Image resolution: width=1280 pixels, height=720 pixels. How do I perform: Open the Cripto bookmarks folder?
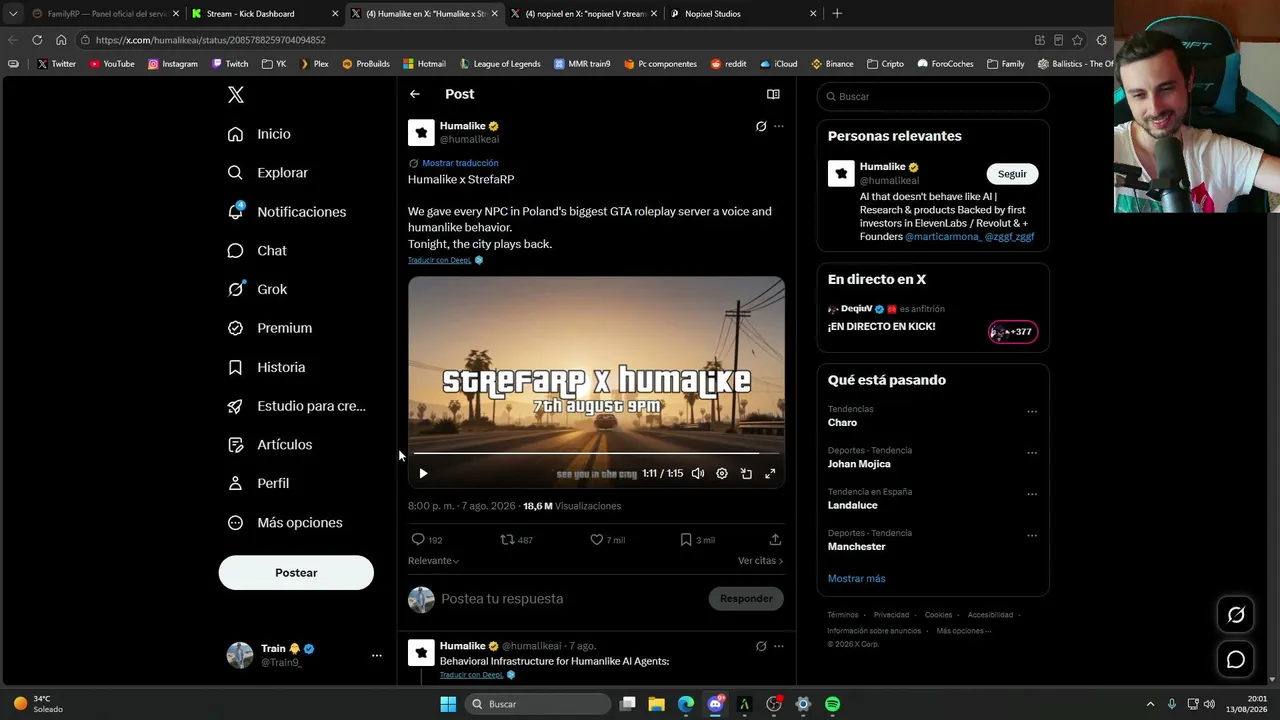pos(885,64)
